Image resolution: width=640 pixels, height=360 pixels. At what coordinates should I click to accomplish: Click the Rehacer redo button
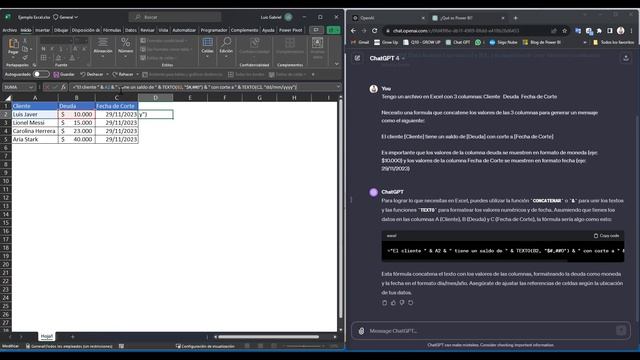pyautogui.click(x=123, y=75)
